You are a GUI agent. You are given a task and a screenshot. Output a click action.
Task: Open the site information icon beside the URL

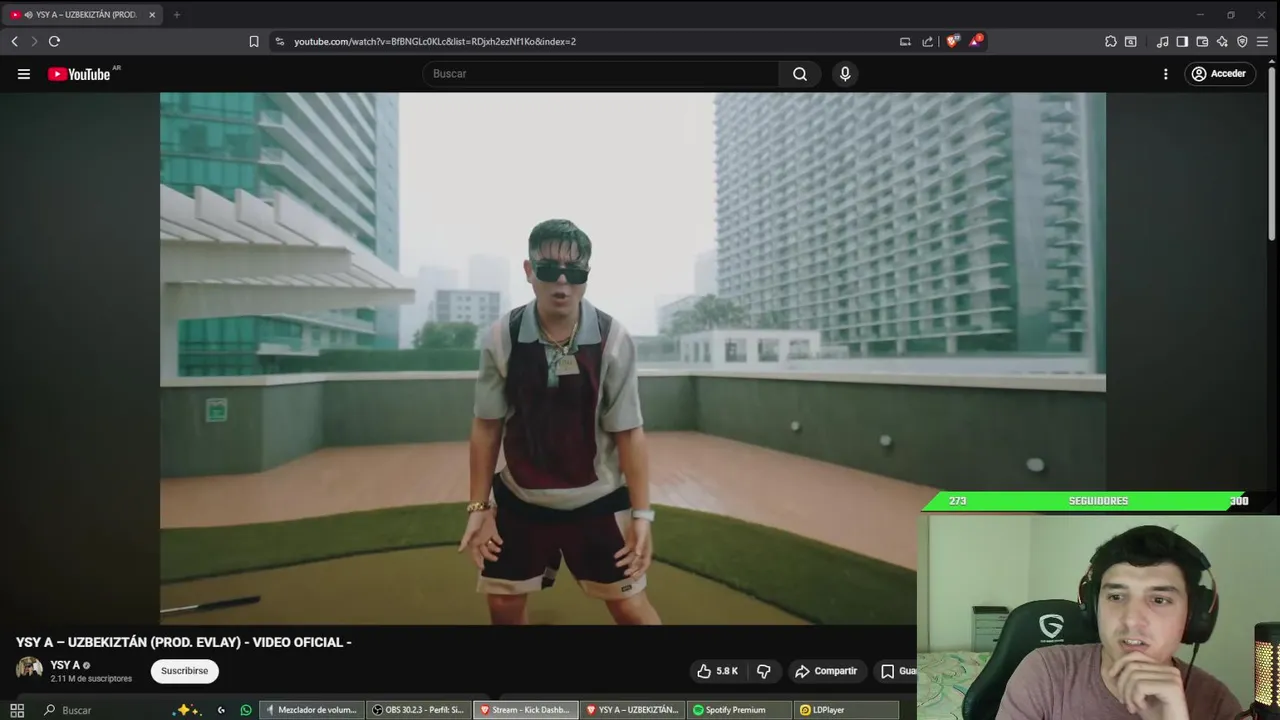pyautogui.click(x=280, y=41)
